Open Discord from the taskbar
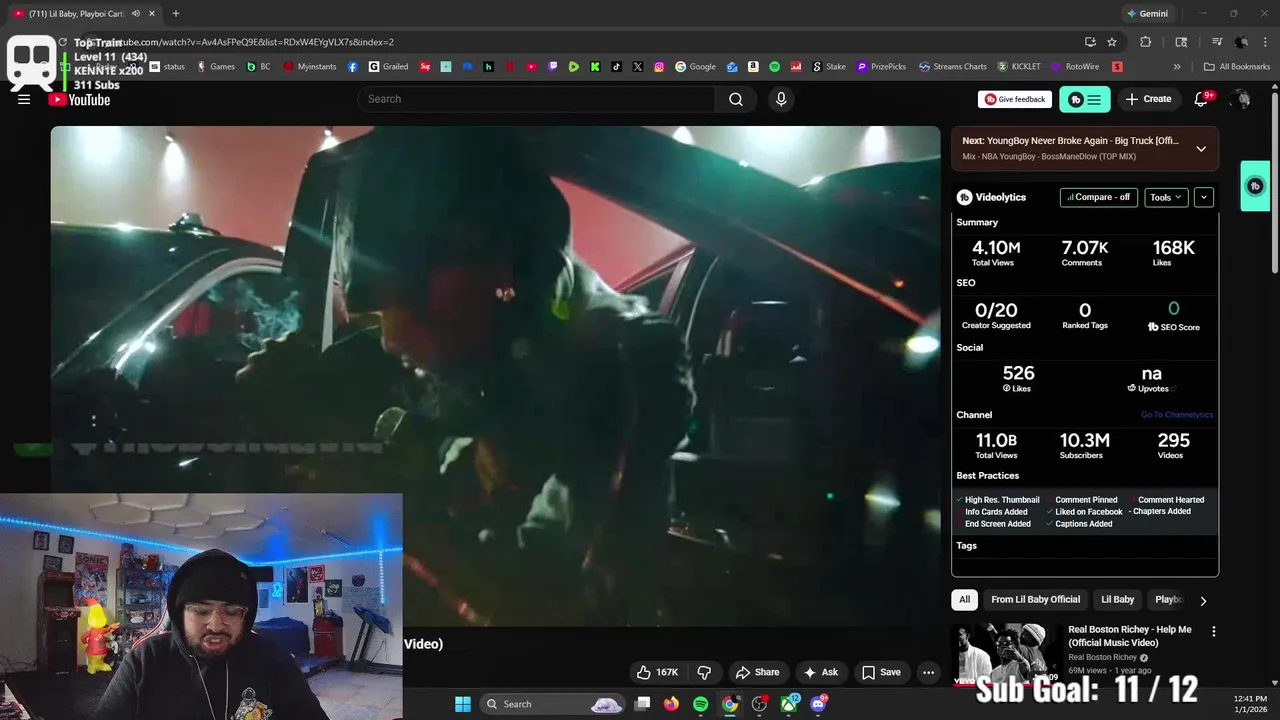The height and width of the screenshot is (720, 1280). point(818,704)
